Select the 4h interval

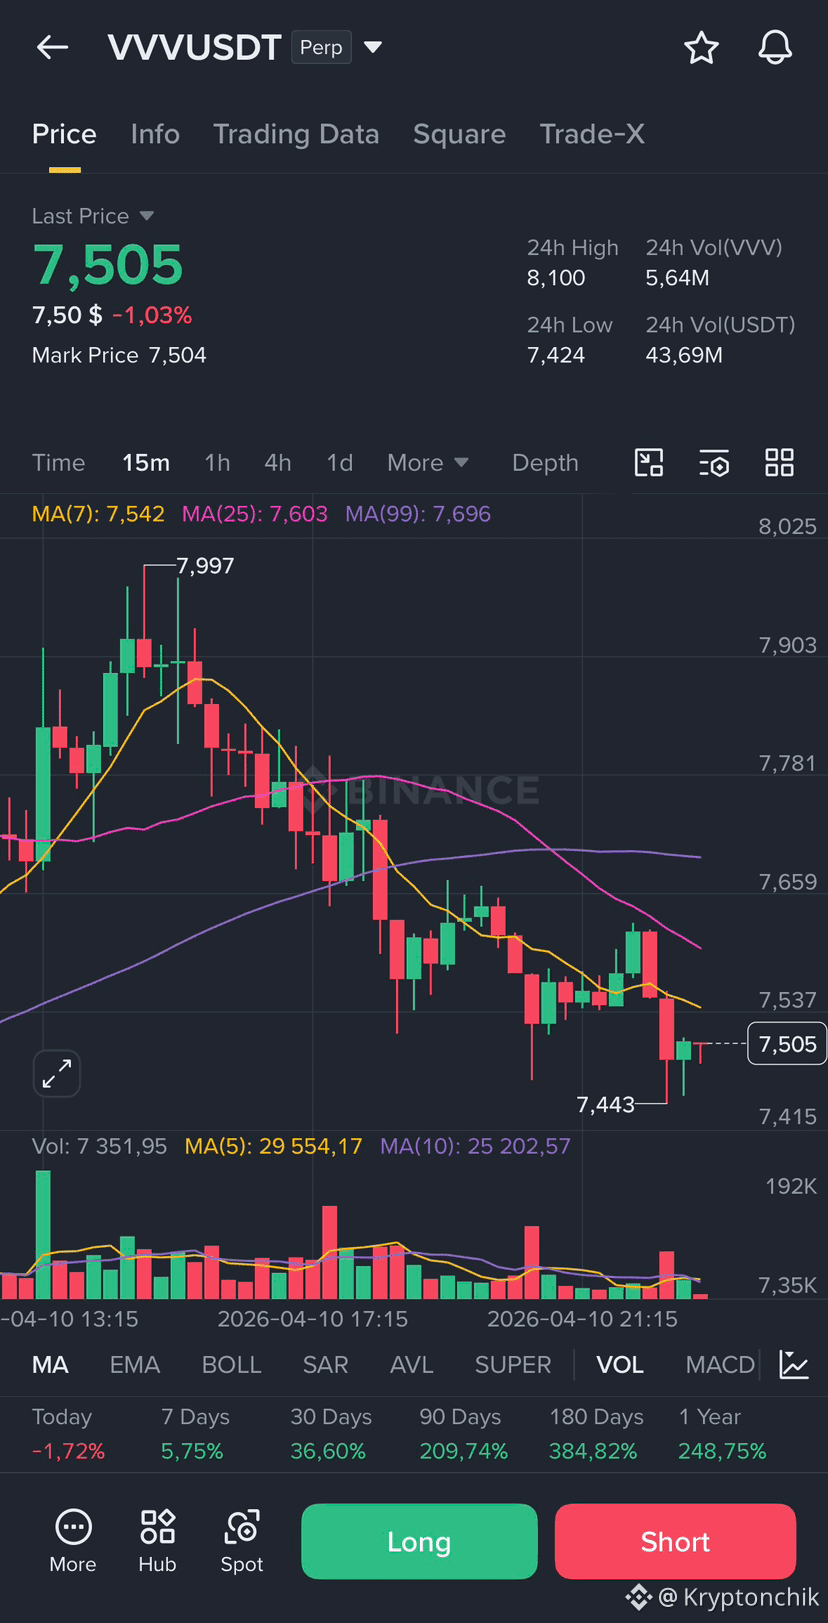[x=278, y=463]
